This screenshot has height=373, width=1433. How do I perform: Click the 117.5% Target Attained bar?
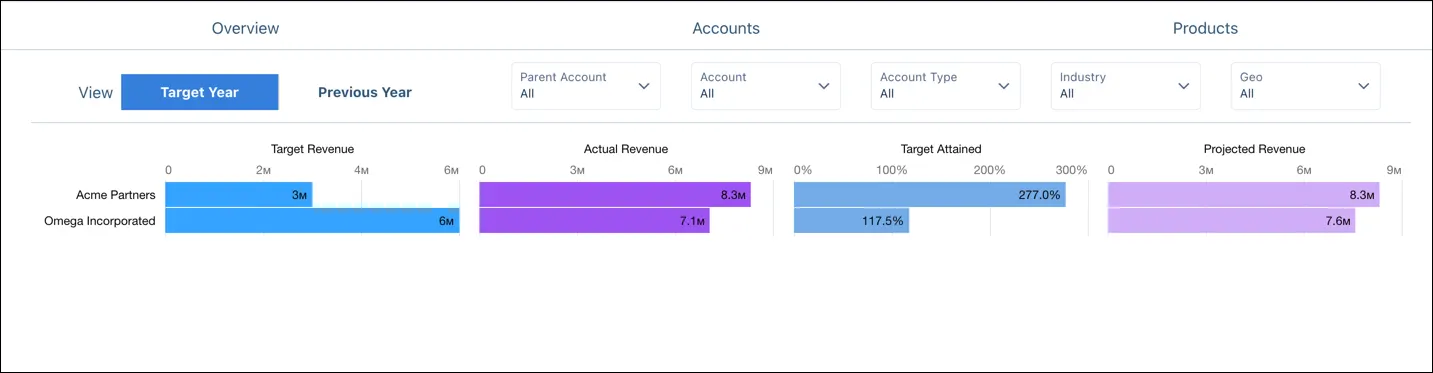pyautogui.click(x=851, y=221)
